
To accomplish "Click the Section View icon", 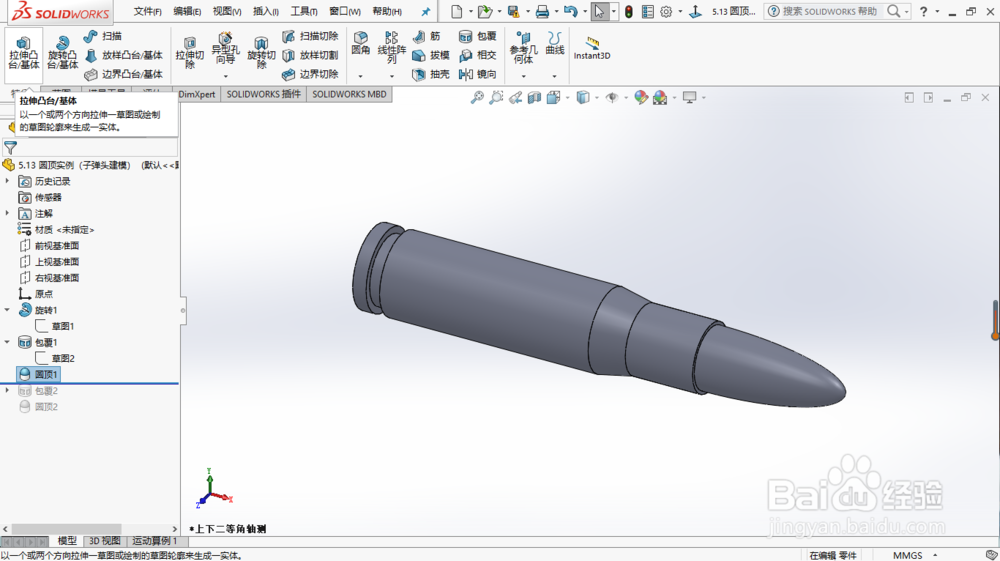I will 534,98.
